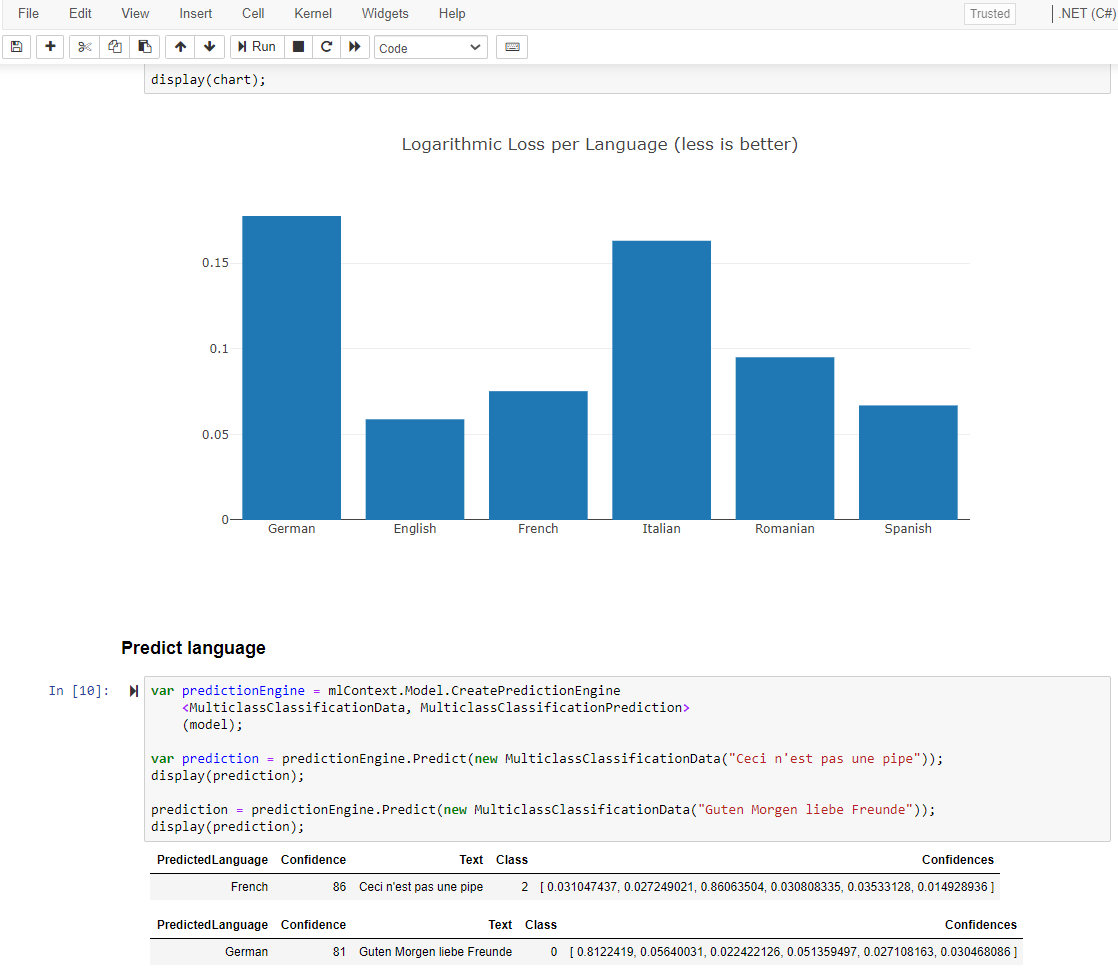1118x972 pixels.
Task: Open the Cell menu
Action: point(253,14)
